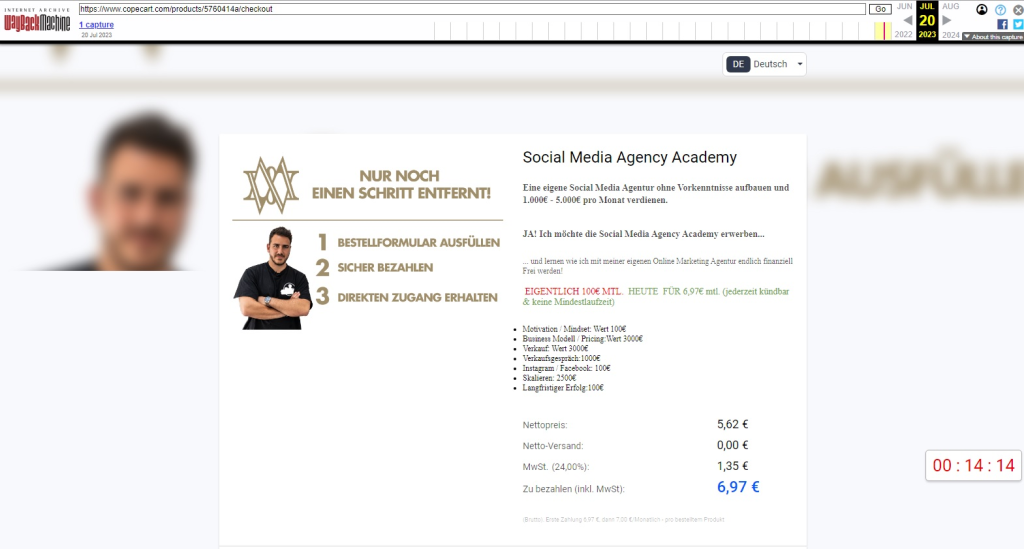Viewport: 1024px width, 549px height.
Task: Click the highlighted timeline capture marker
Action: (x=884, y=31)
